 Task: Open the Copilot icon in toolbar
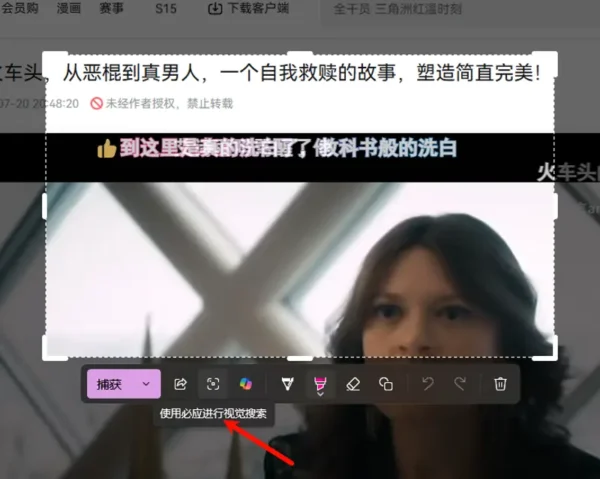(x=246, y=384)
